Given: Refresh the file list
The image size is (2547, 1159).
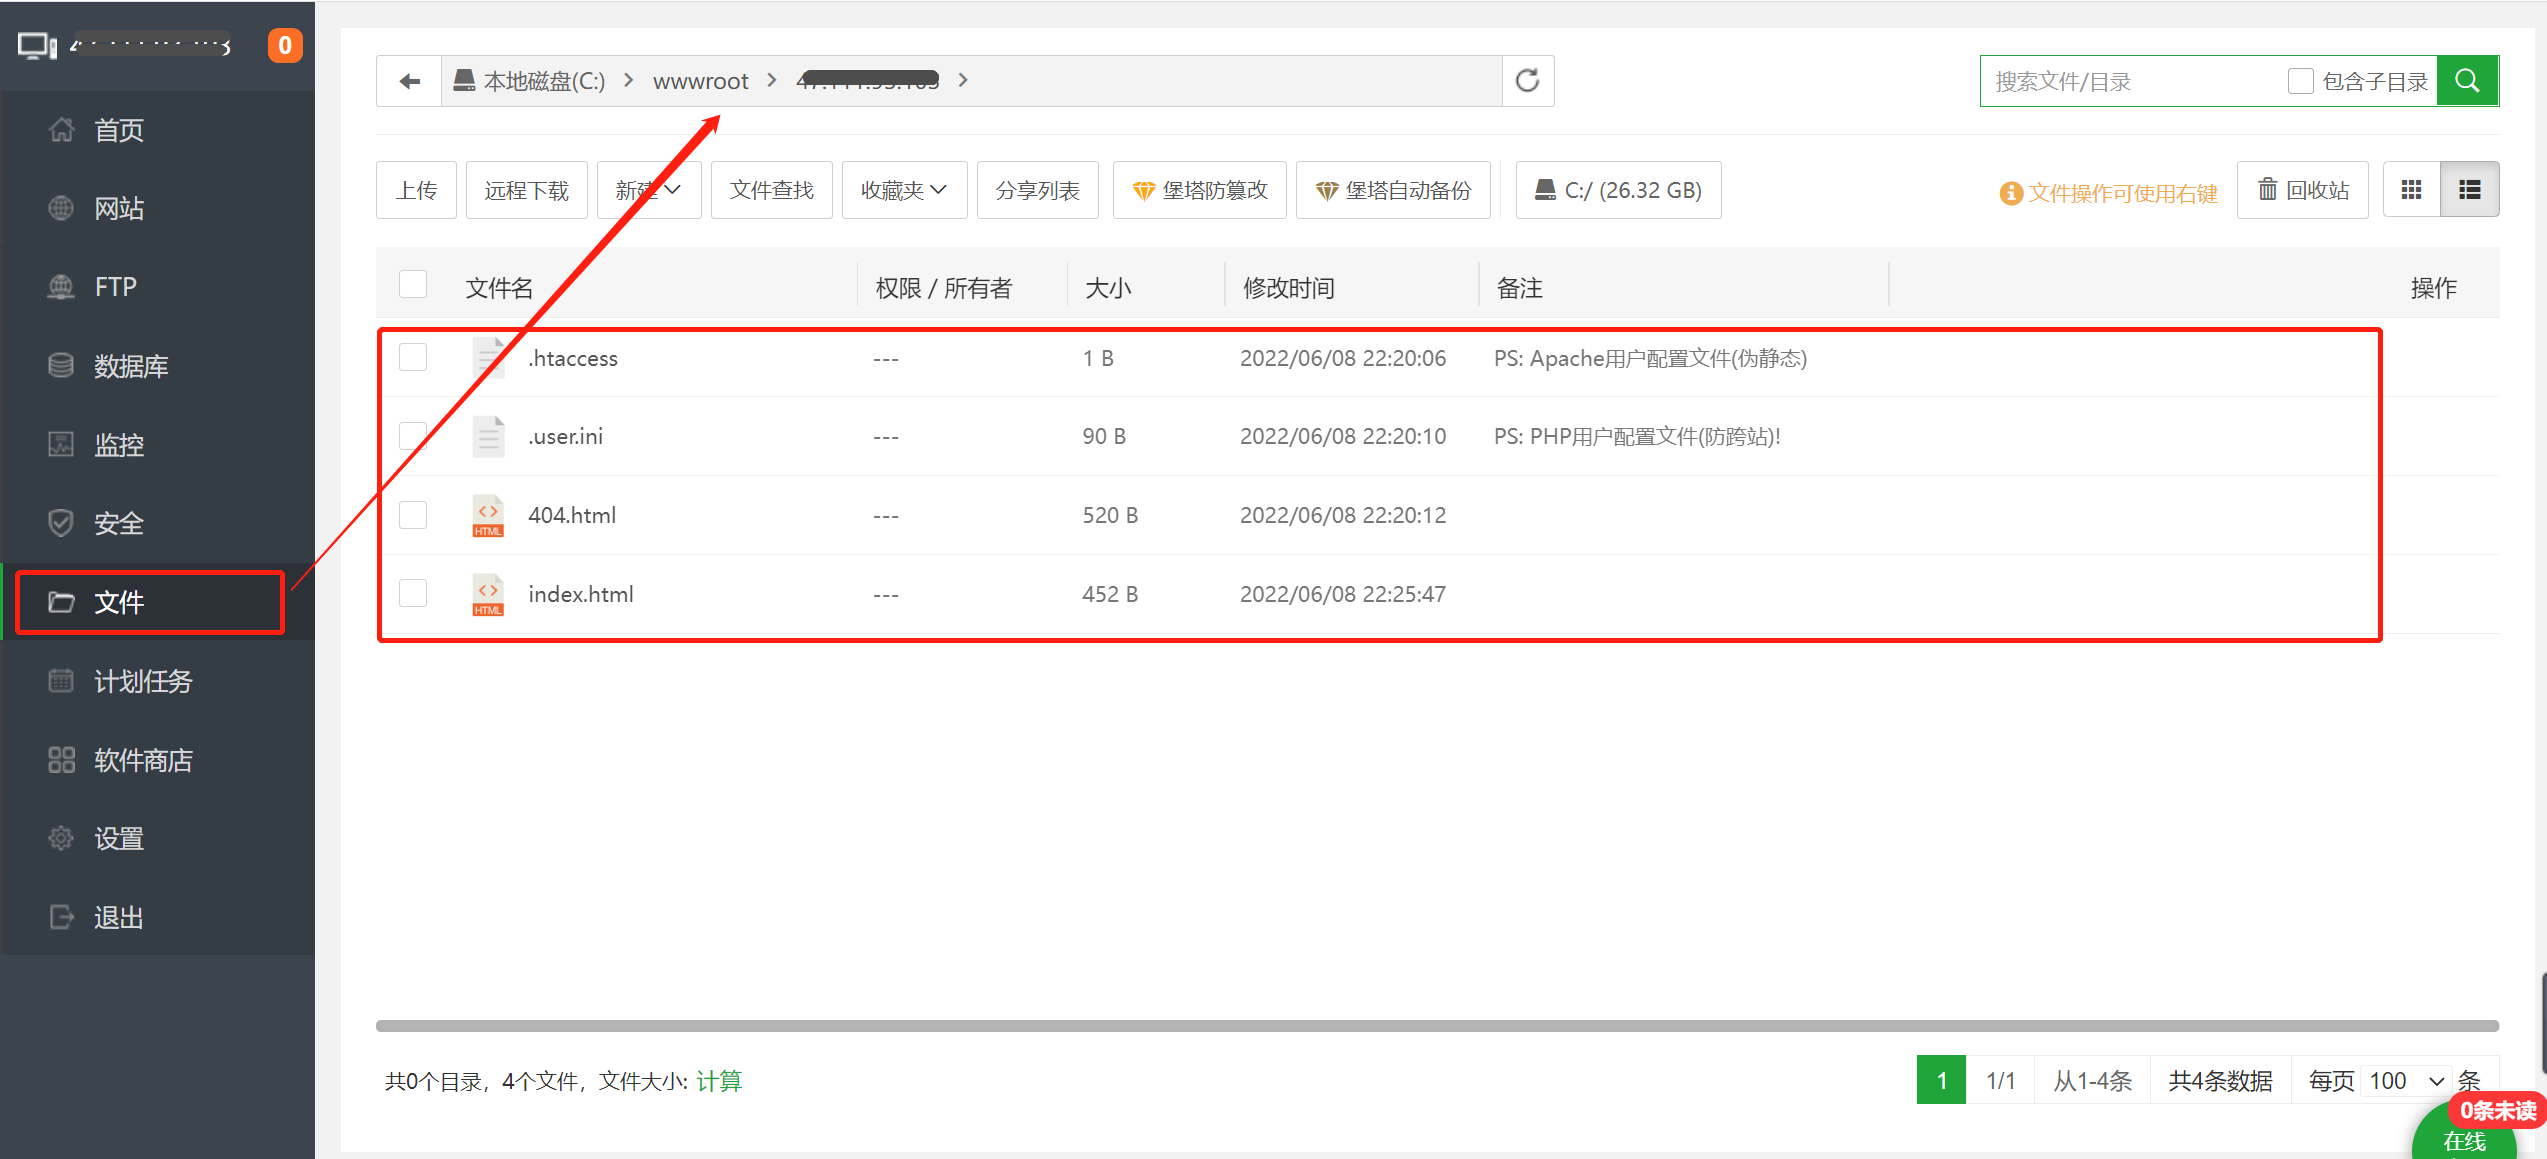Looking at the screenshot, I should point(1527,81).
